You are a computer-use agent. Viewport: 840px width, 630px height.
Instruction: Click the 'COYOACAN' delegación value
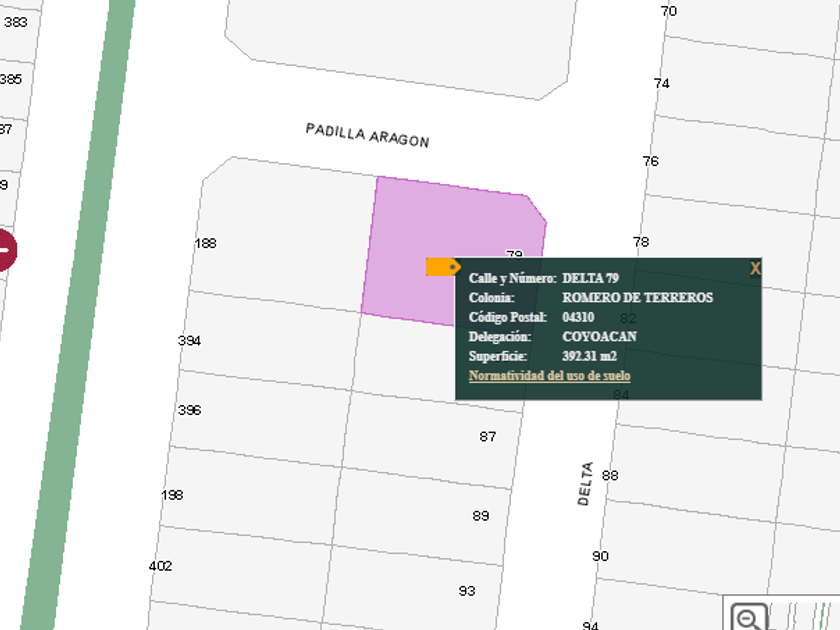[x=599, y=336]
